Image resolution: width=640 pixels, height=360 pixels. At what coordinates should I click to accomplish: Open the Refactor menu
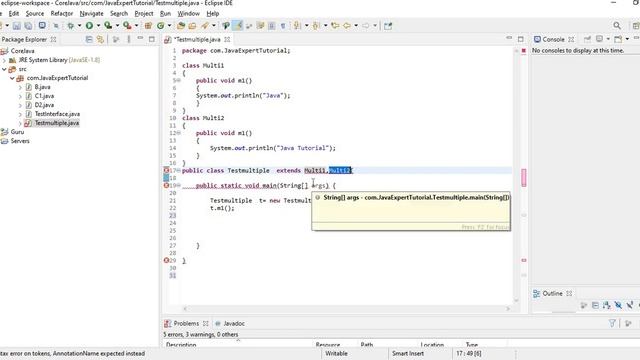[62, 13]
